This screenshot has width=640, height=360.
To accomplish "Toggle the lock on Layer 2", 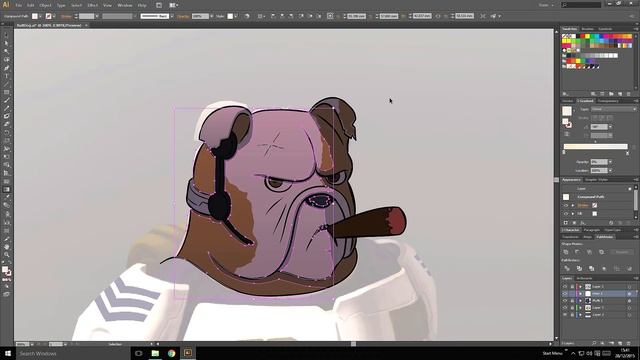I will (572, 315).
